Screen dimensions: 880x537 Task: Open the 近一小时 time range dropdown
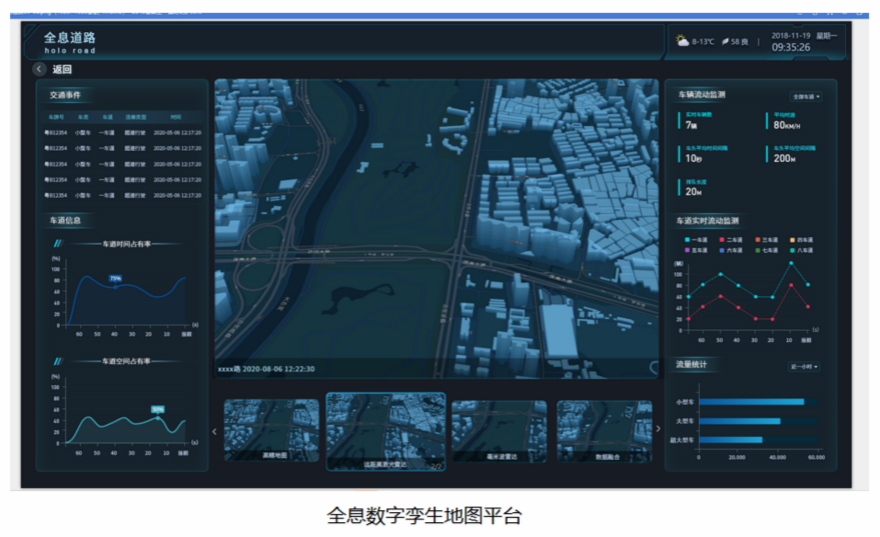(803, 367)
